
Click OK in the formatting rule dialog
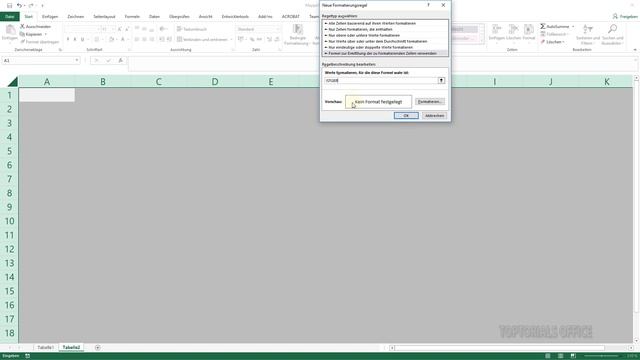pos(406,116)
